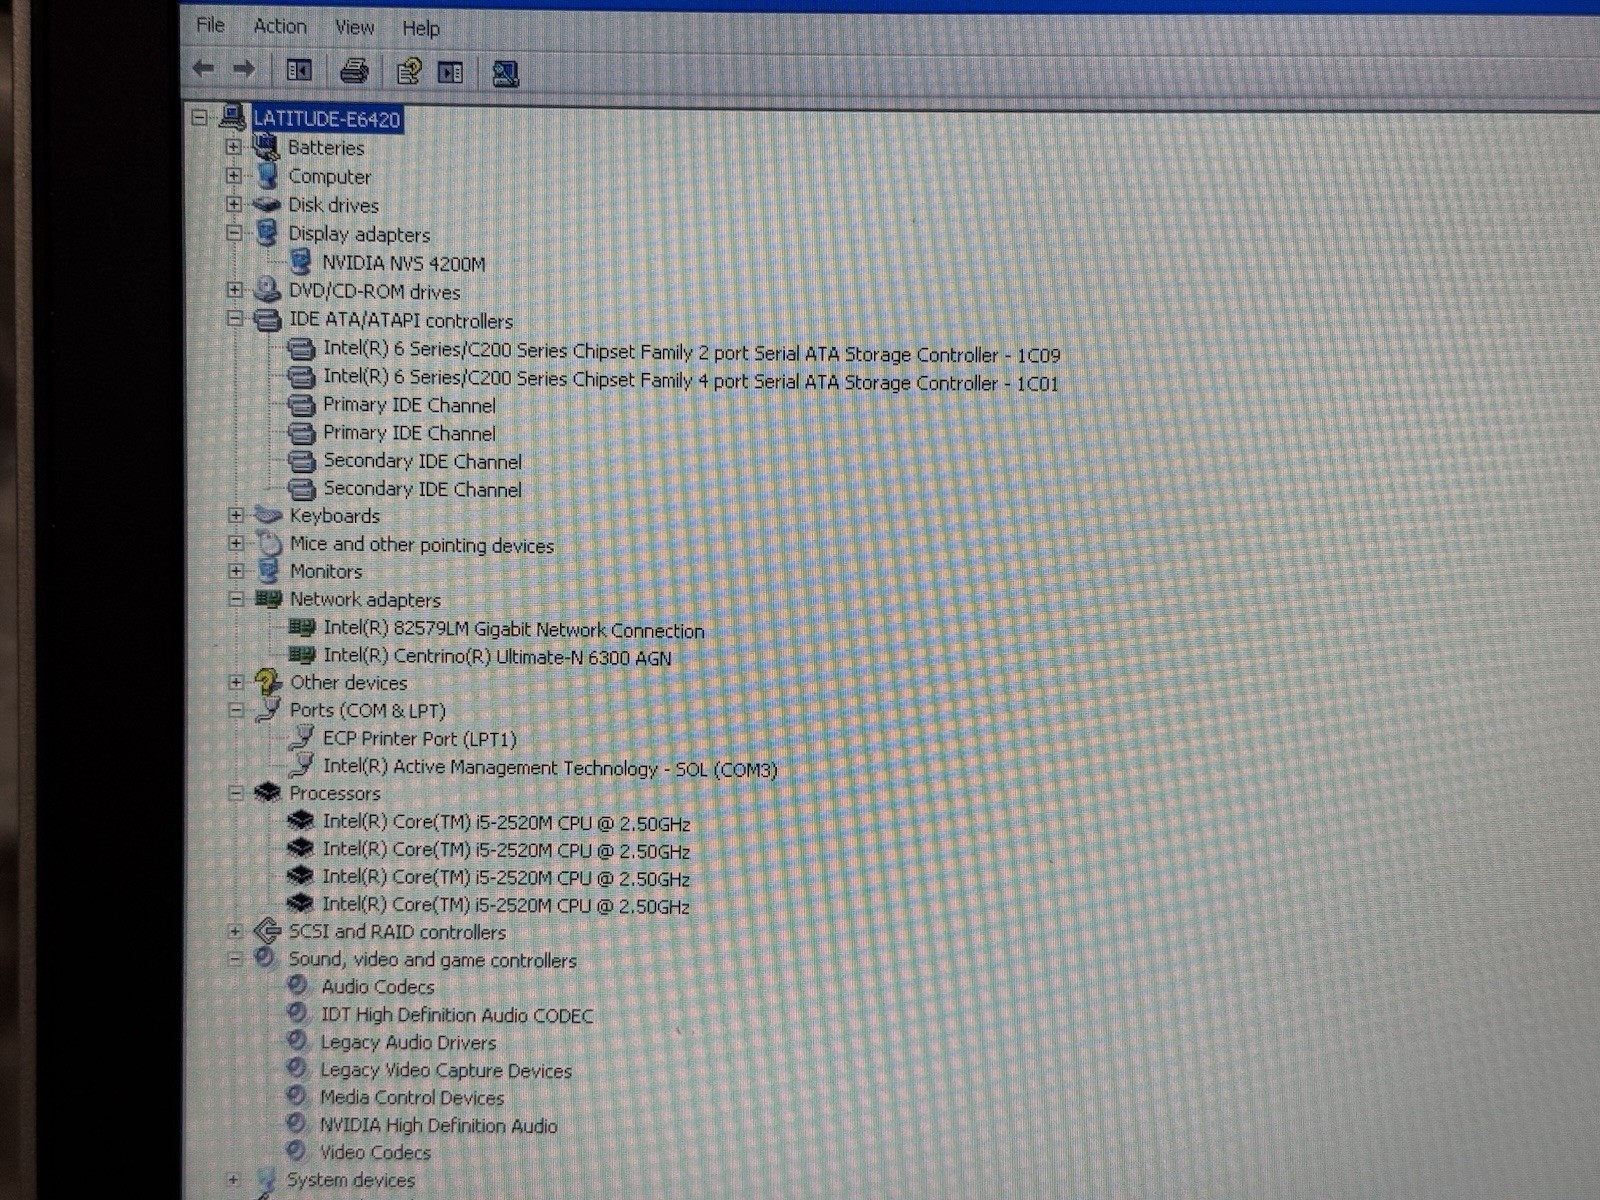This screenshot has height=1200, width=1600.
Task: Select the first Primary IDE Channel
Action: pyautogui.click(x=409, y=405)
